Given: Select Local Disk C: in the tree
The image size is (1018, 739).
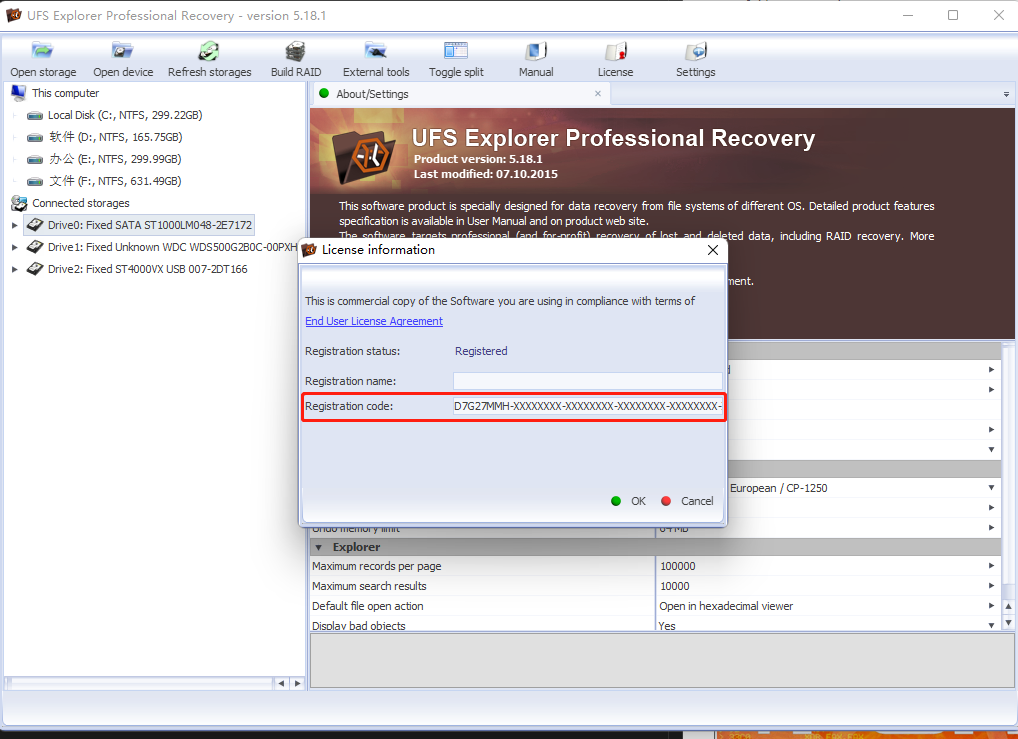Looking at the screenshot, I should pyautogui.click(x=124, y=115).
